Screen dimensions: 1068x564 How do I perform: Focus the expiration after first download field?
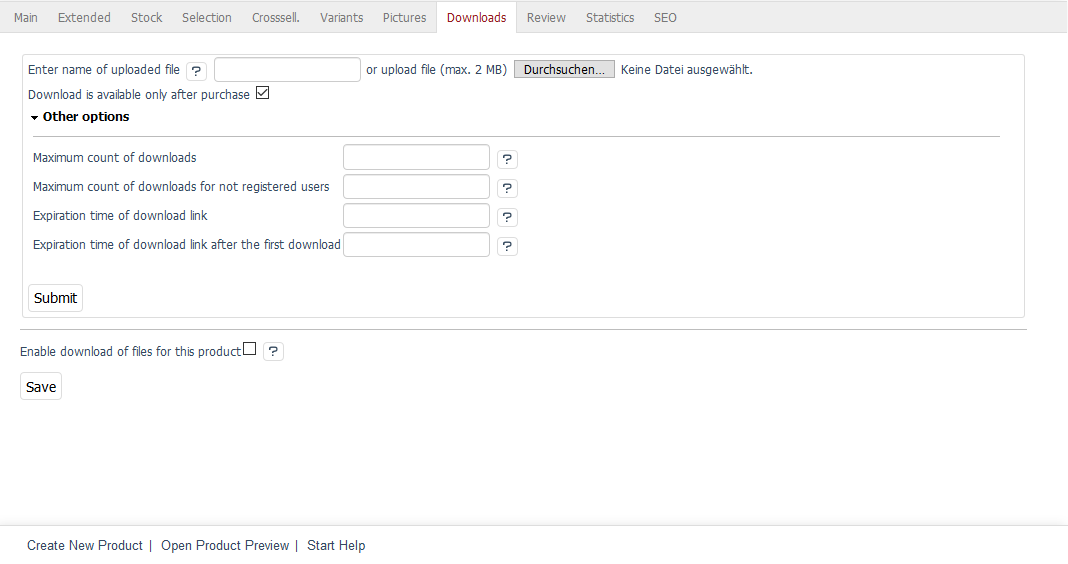click(x=416, y=245)
